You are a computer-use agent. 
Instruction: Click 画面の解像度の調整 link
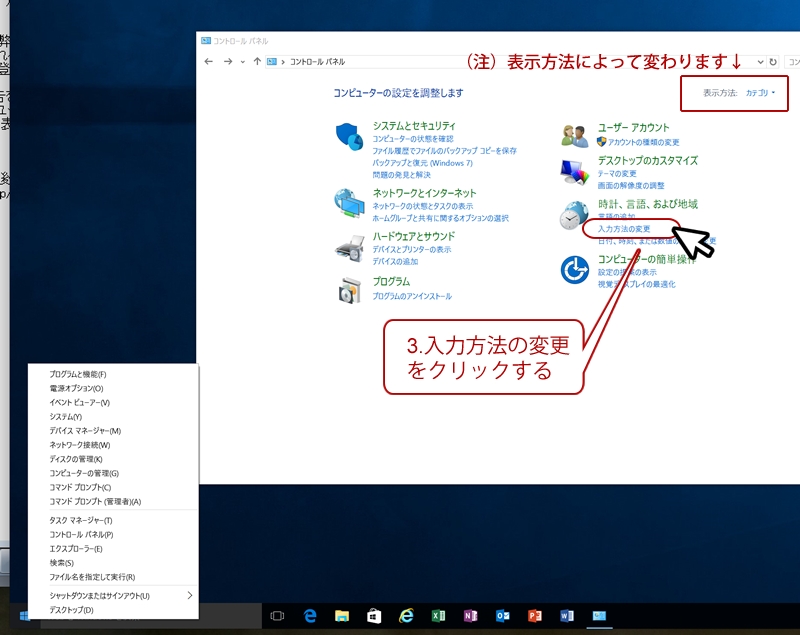(631, 186)
